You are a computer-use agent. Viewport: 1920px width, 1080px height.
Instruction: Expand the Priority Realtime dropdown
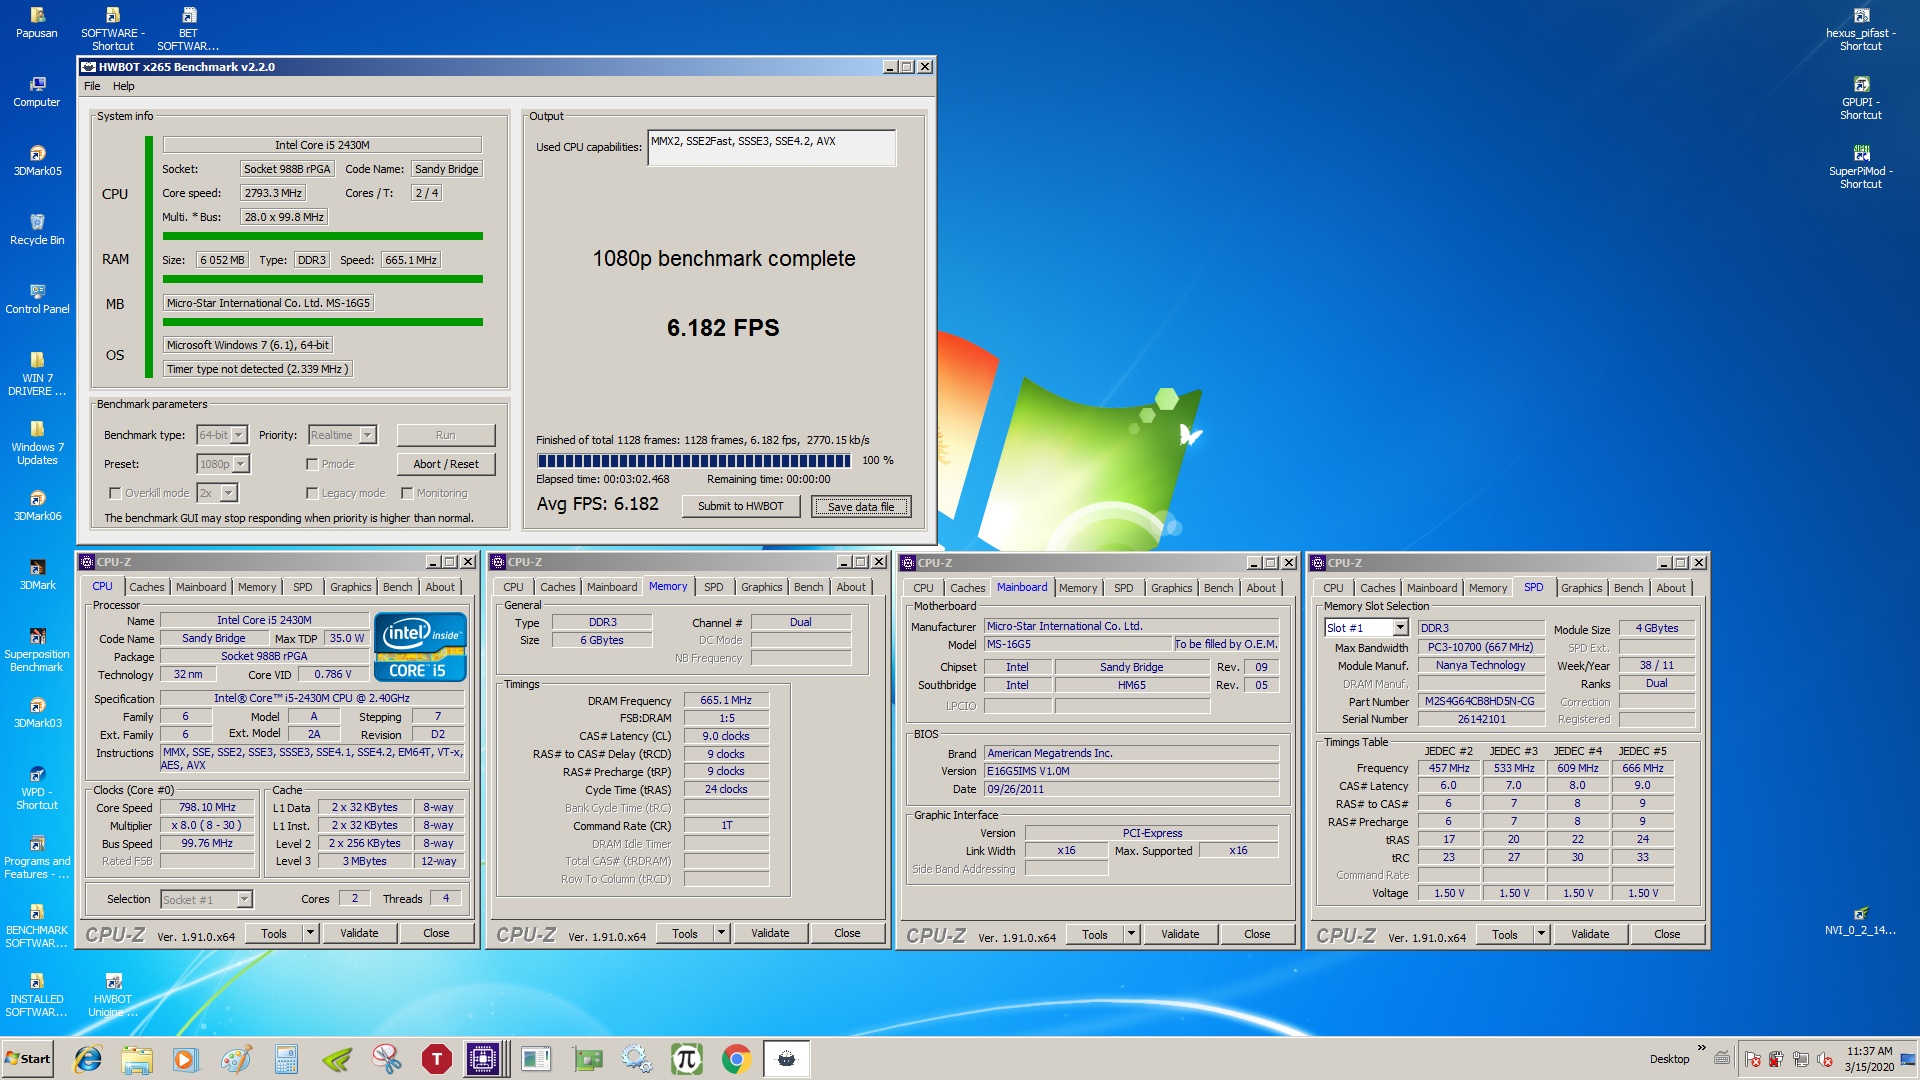pyautogui.click(x=368, y=435)
